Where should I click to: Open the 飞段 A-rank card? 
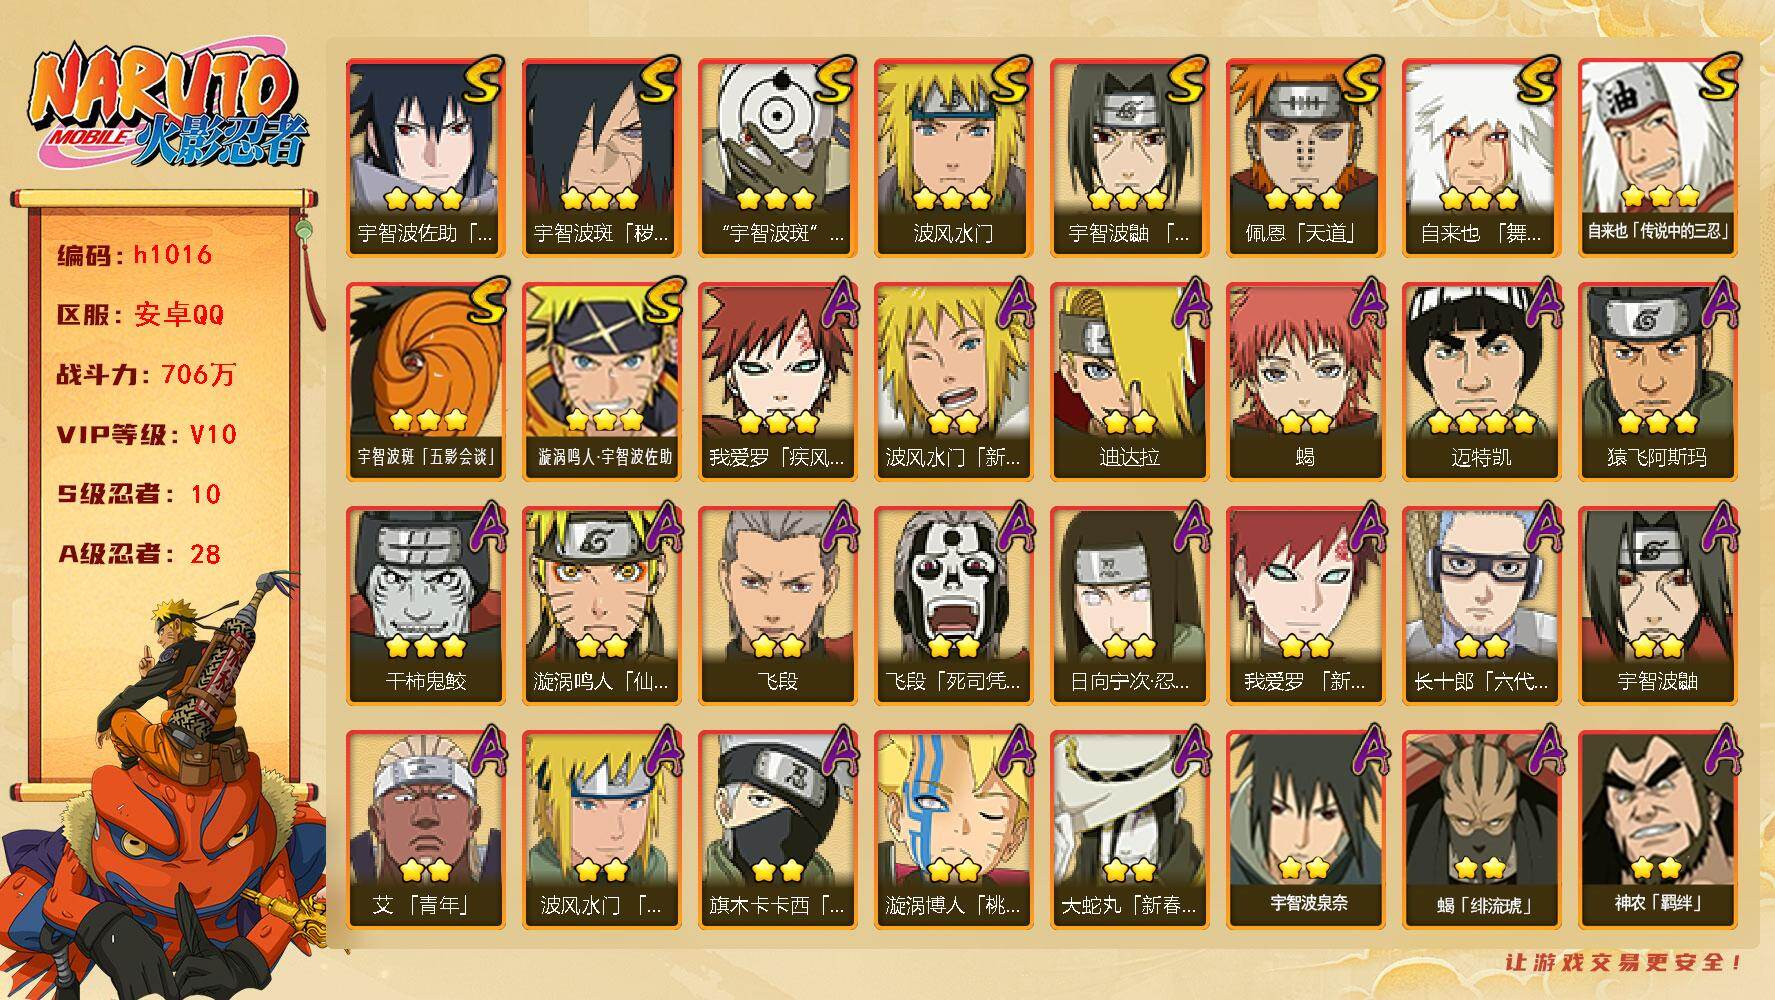tap(777, 606)
